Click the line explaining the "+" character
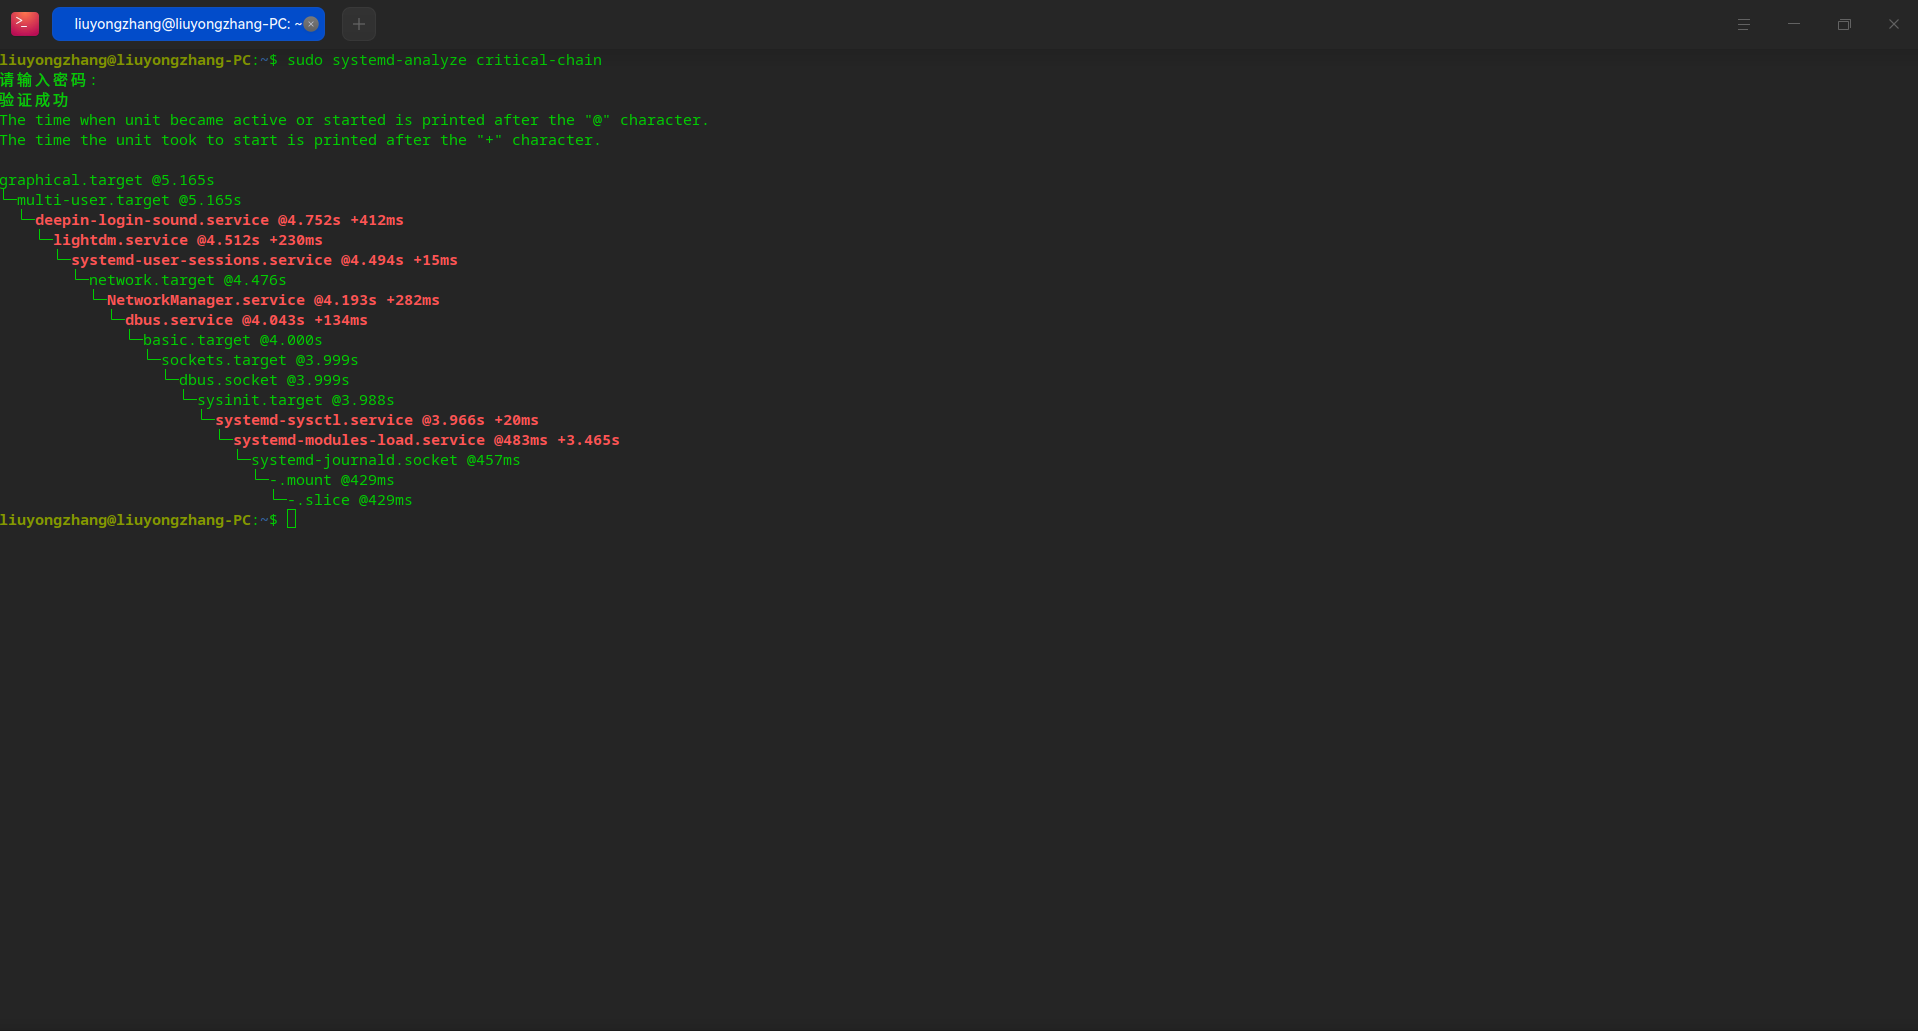 pos(301,140)
